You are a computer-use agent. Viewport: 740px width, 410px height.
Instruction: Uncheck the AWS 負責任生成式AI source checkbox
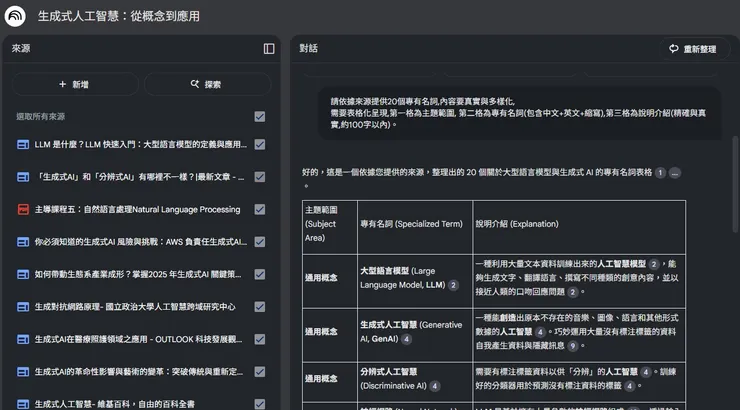click(x=260, y=242)
